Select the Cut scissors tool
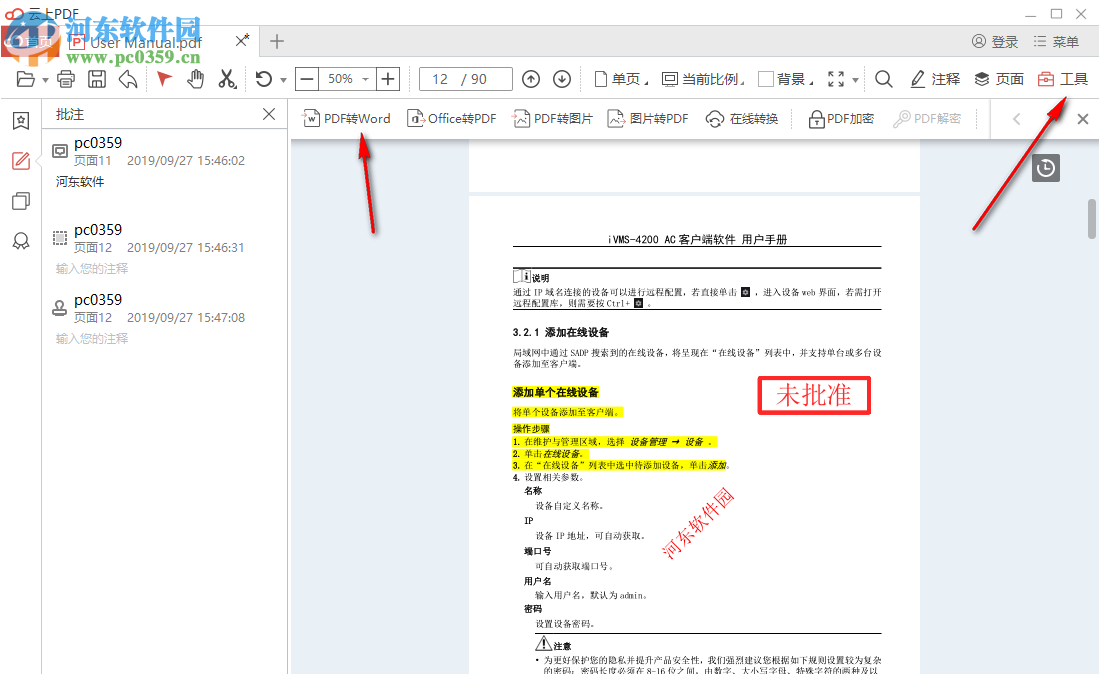This screenshot has width=1100, height=676. (225, 78)
